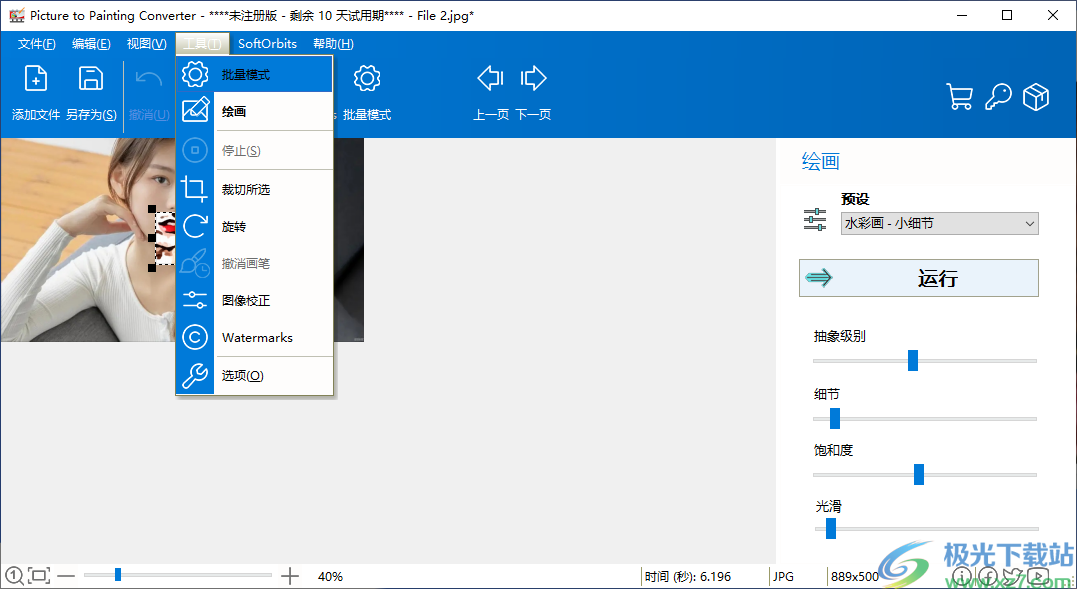Click the 运行 run button

pyautogui.click(x=918, y=278)
